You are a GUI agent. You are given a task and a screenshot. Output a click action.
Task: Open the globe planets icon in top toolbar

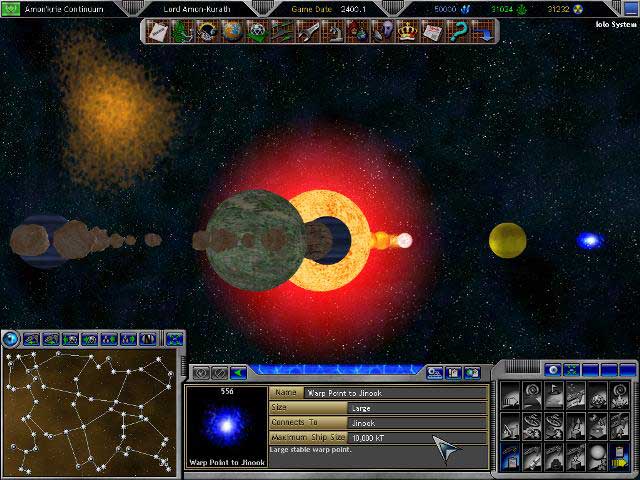pyautogui.click(x=231, y=31)
